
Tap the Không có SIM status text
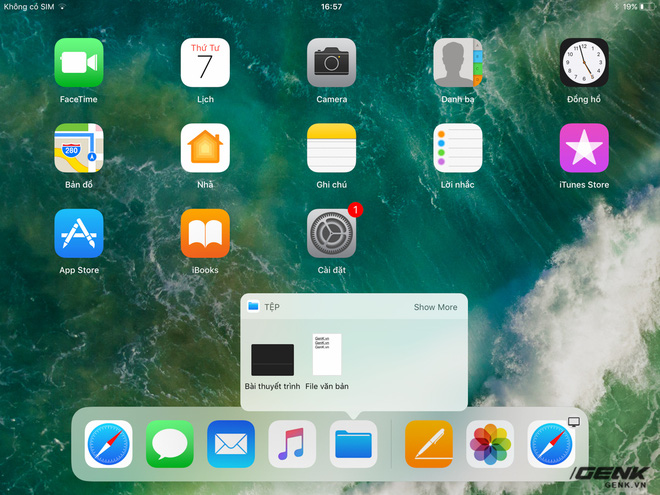(29, 7)
